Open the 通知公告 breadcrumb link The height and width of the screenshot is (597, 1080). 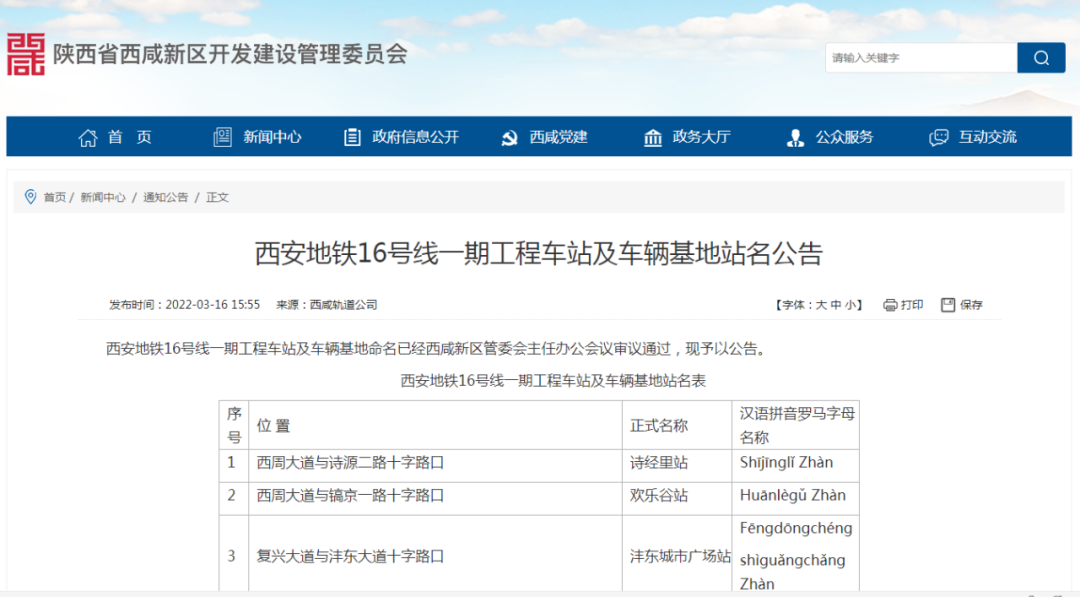(x=168, y=197)
